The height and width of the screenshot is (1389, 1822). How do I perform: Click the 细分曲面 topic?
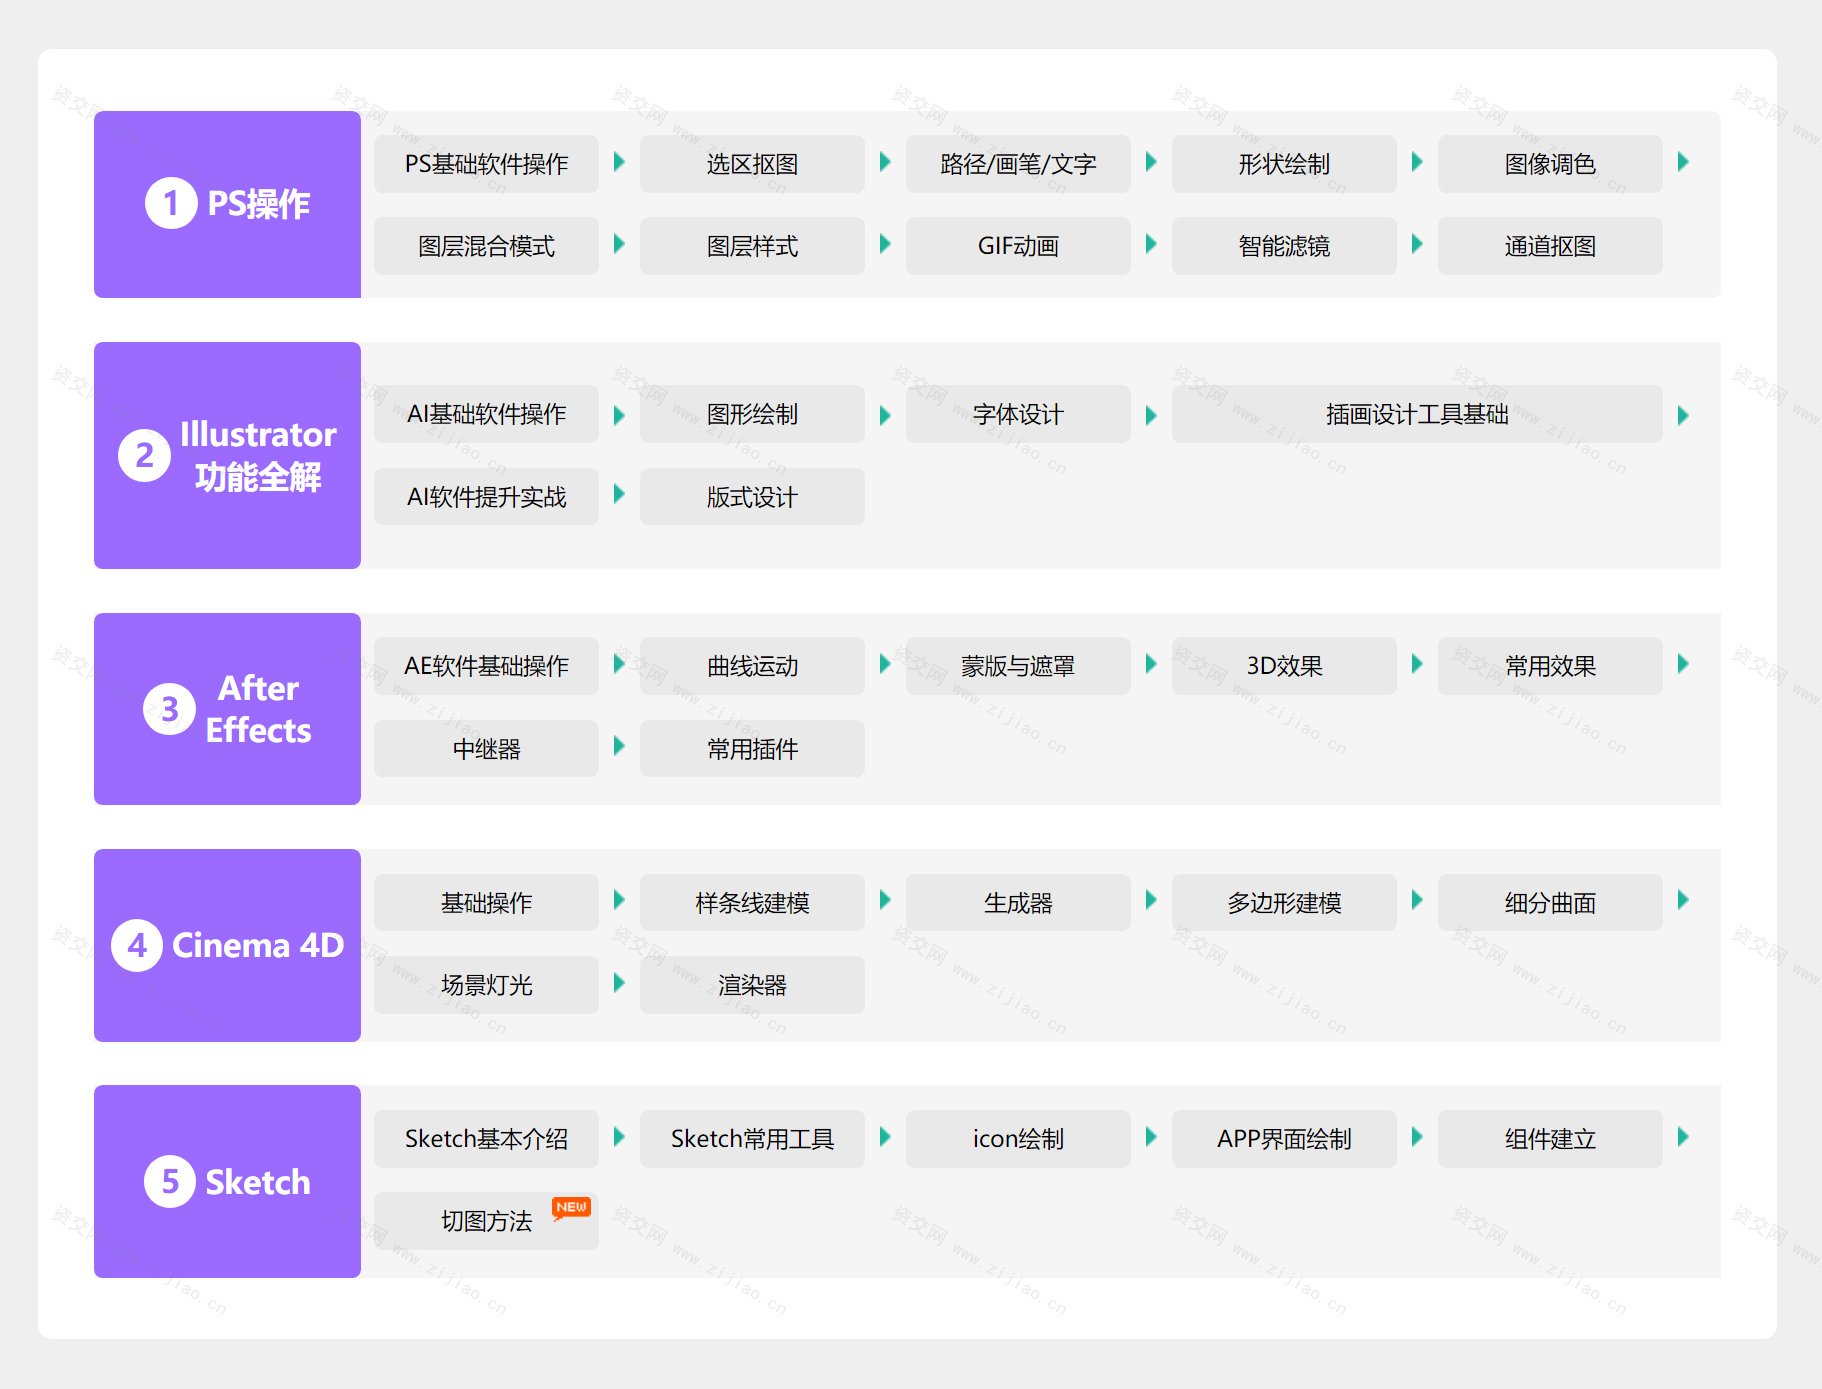tap(1550, 903)
